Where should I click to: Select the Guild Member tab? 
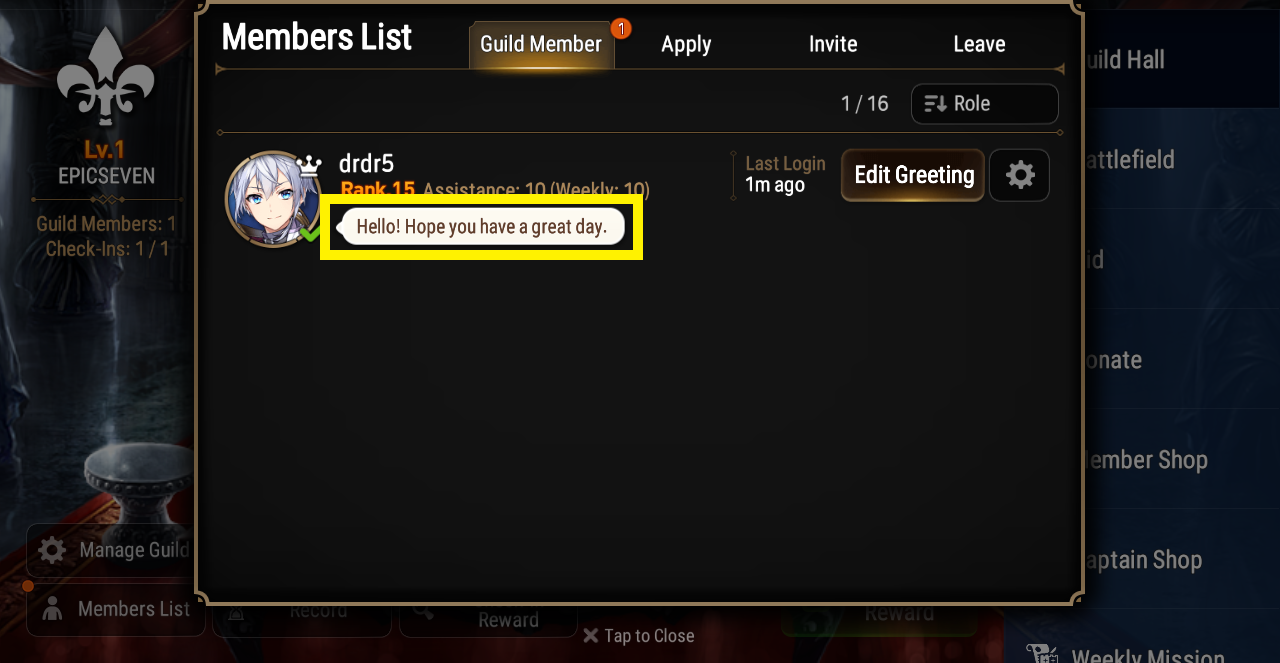click(x=541, y=45)
